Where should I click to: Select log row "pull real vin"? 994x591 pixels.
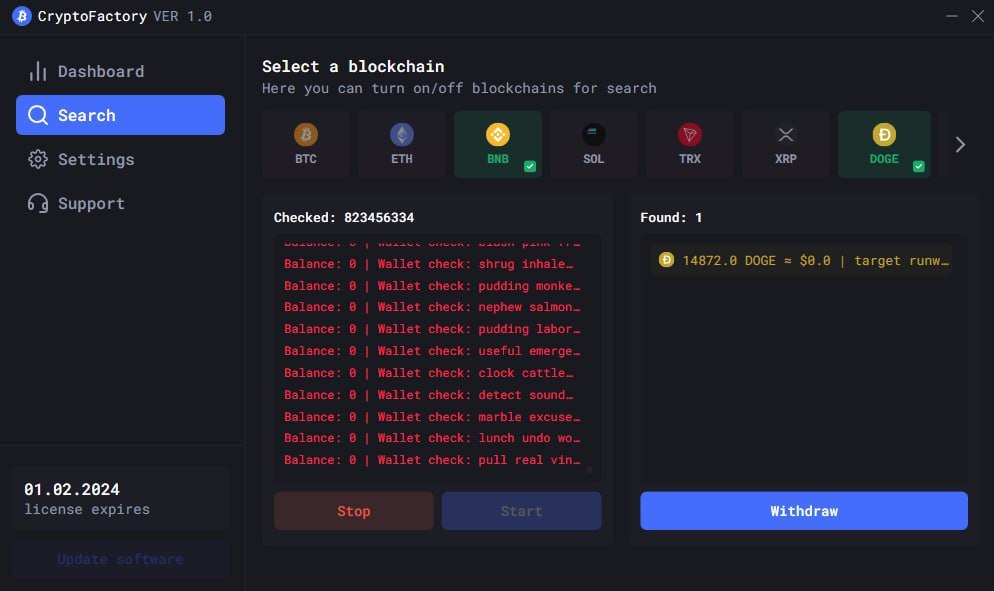[432, 460]
